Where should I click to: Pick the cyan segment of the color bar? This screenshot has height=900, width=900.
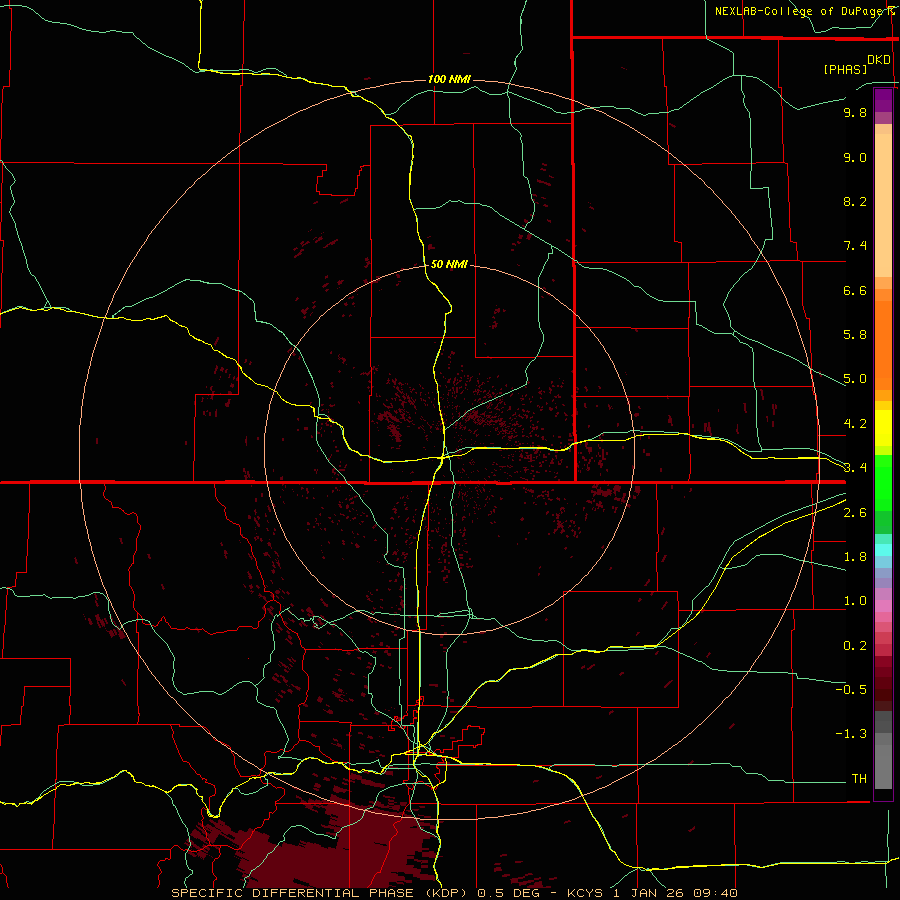(883, 550)
